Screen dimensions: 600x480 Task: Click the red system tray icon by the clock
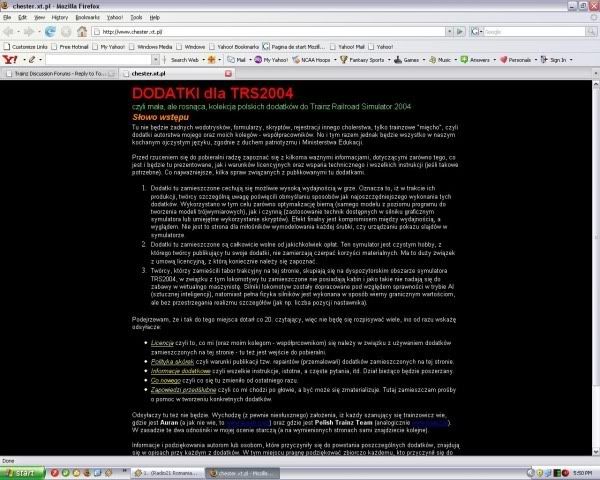pos(566,473)
